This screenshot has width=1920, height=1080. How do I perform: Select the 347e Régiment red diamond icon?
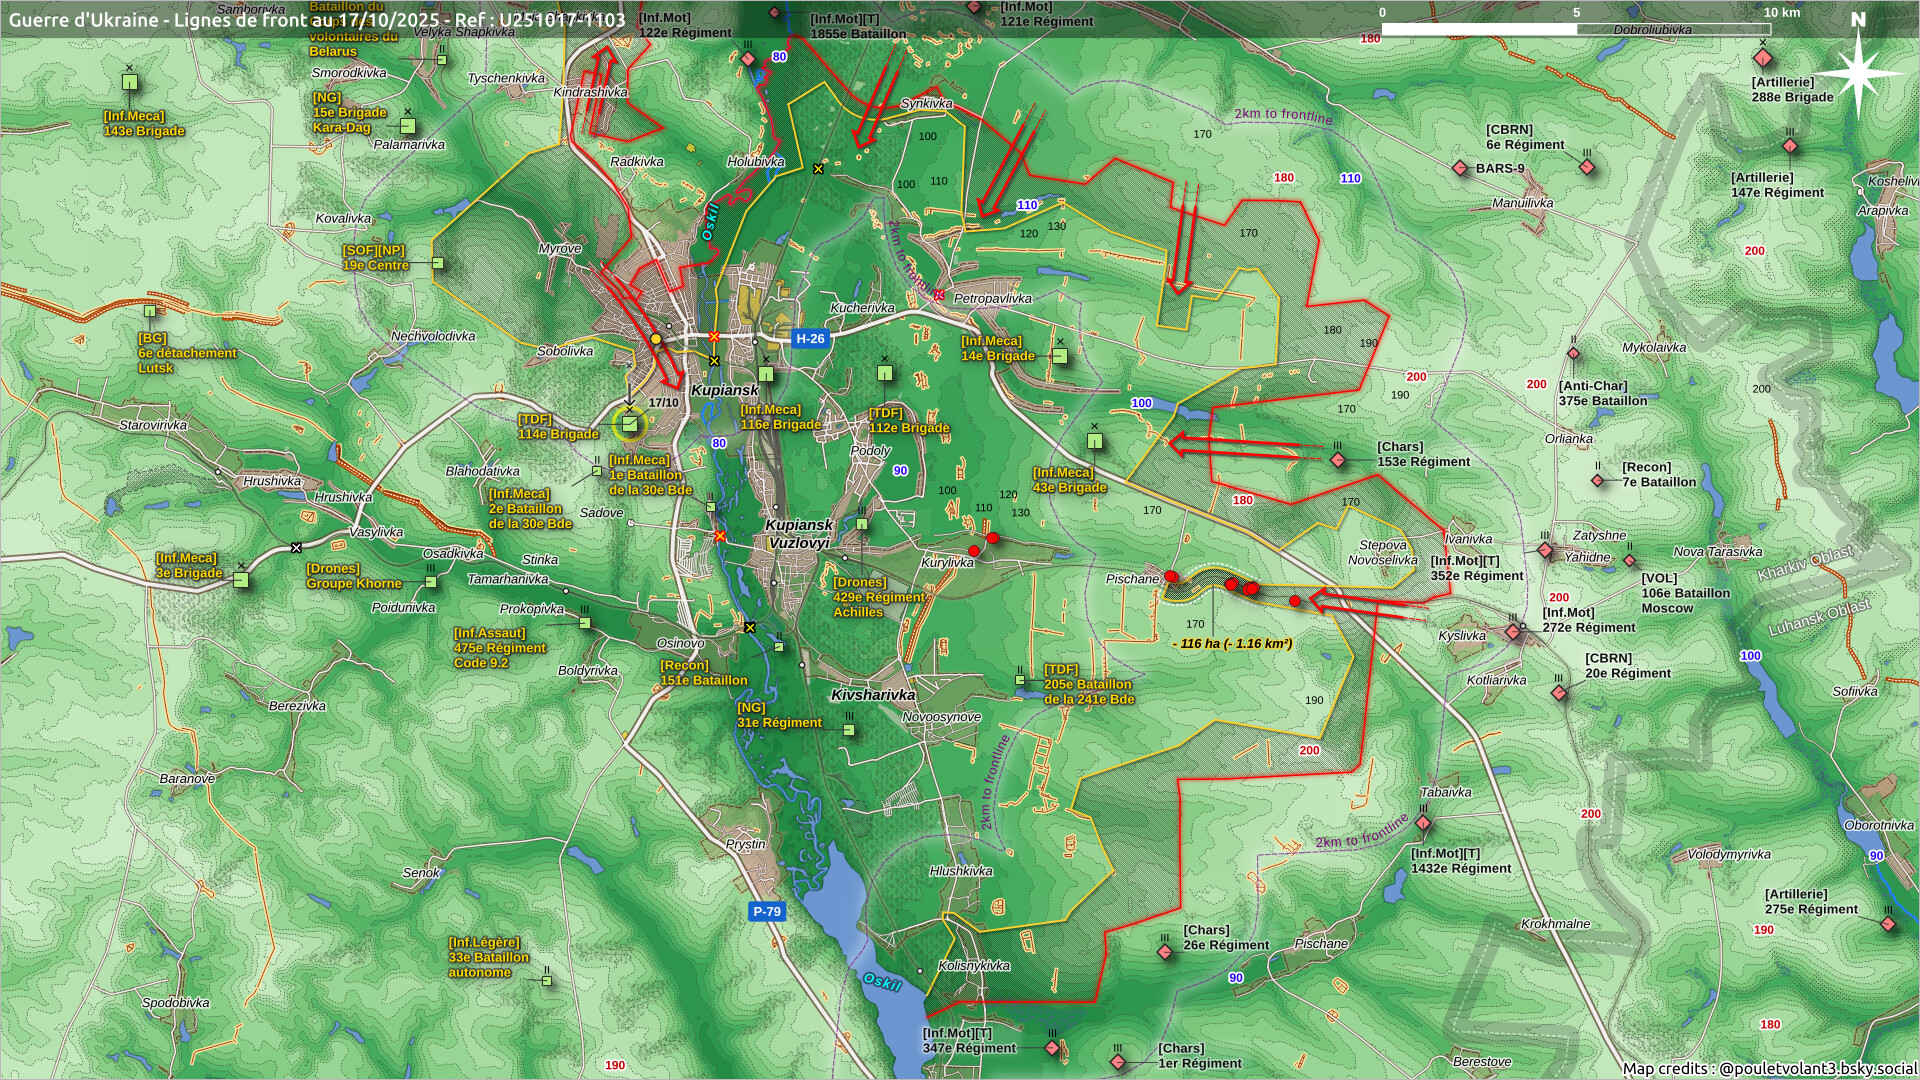click(x=1052, y=1048)
